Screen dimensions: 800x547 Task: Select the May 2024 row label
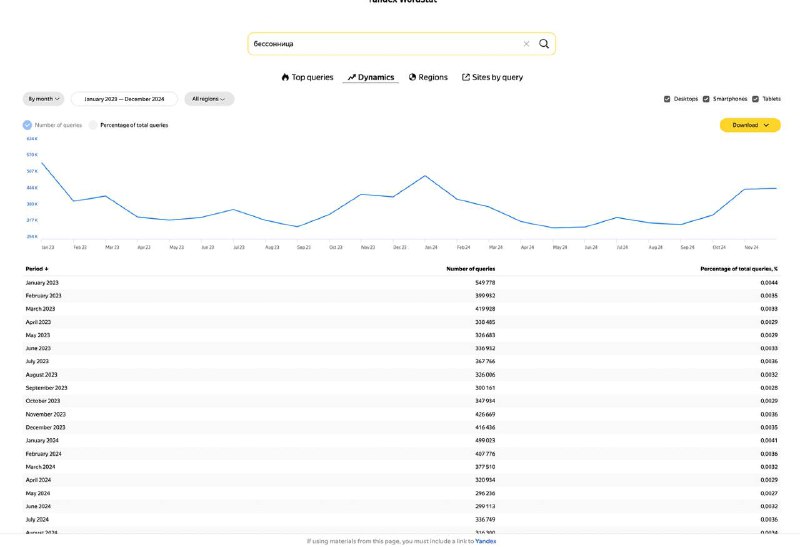[x=38, y=493]
